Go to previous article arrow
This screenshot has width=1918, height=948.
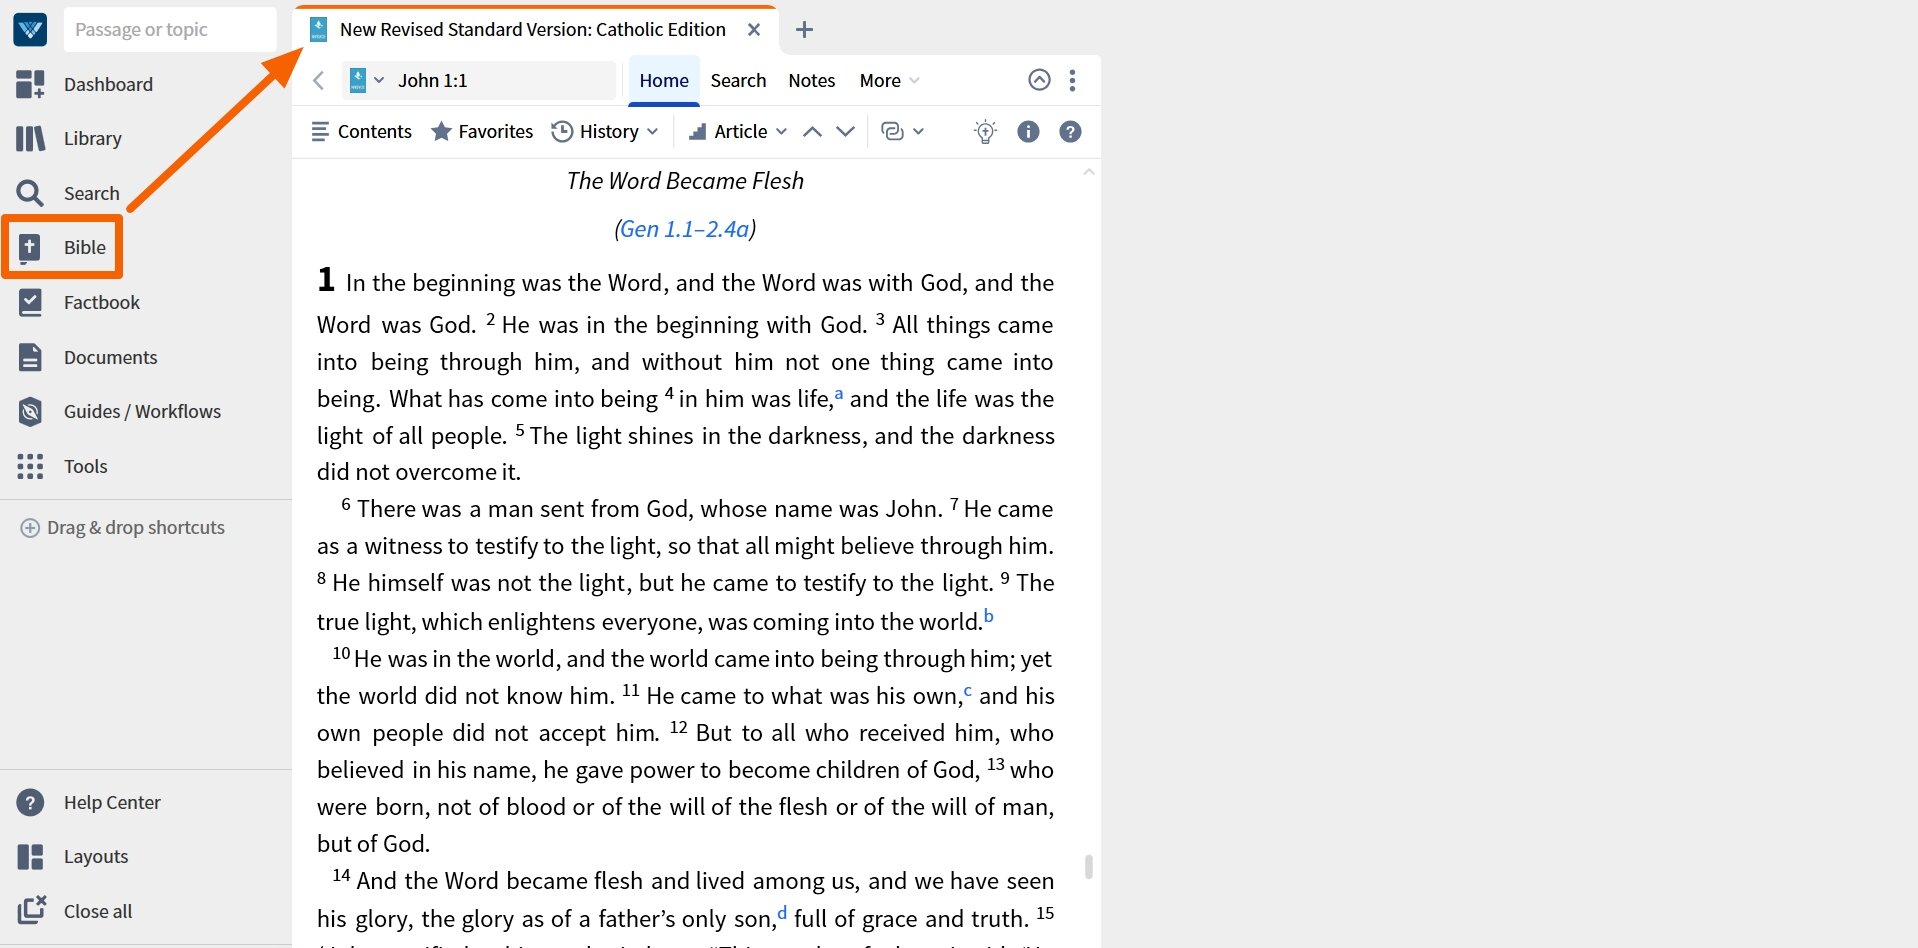coord(812,131)
